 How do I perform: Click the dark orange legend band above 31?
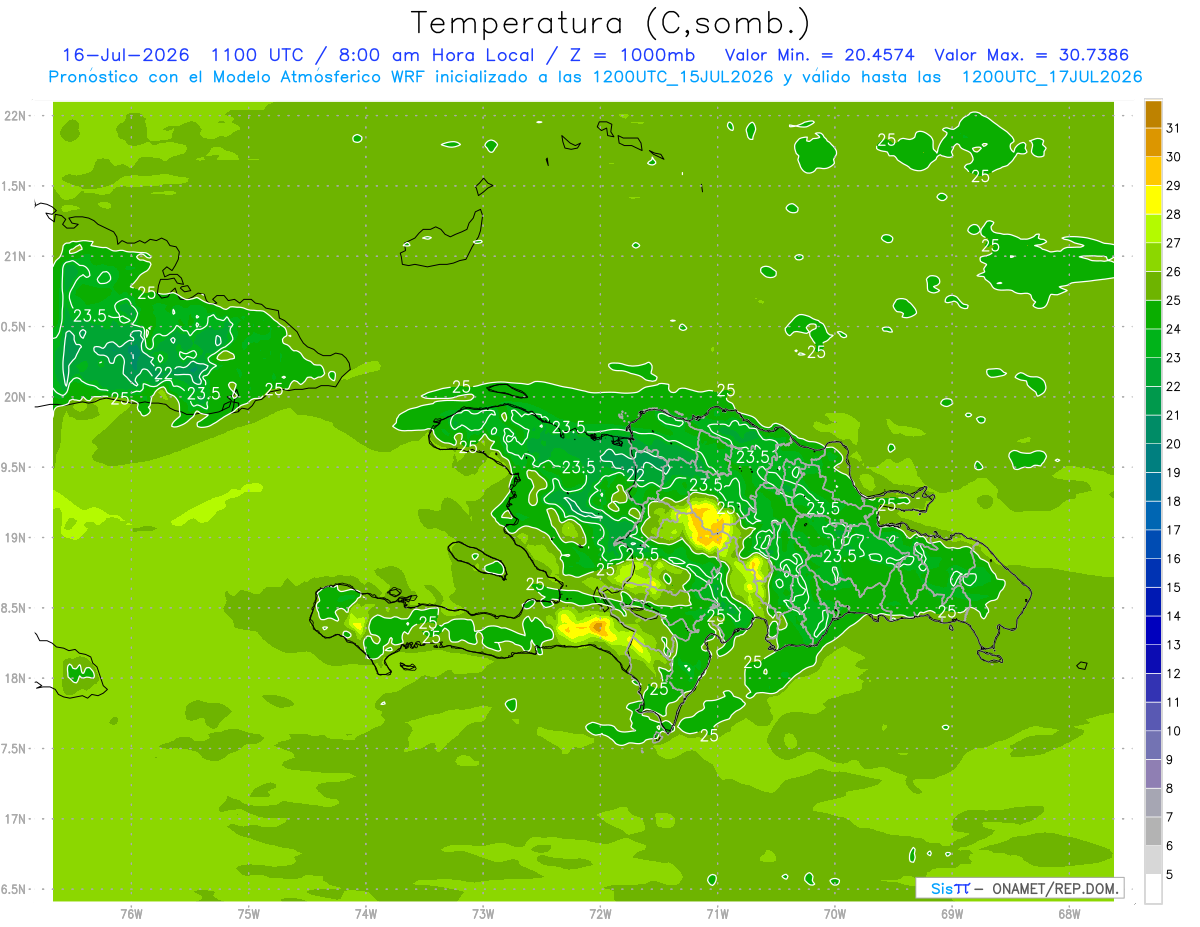[x=1153, y=113]
